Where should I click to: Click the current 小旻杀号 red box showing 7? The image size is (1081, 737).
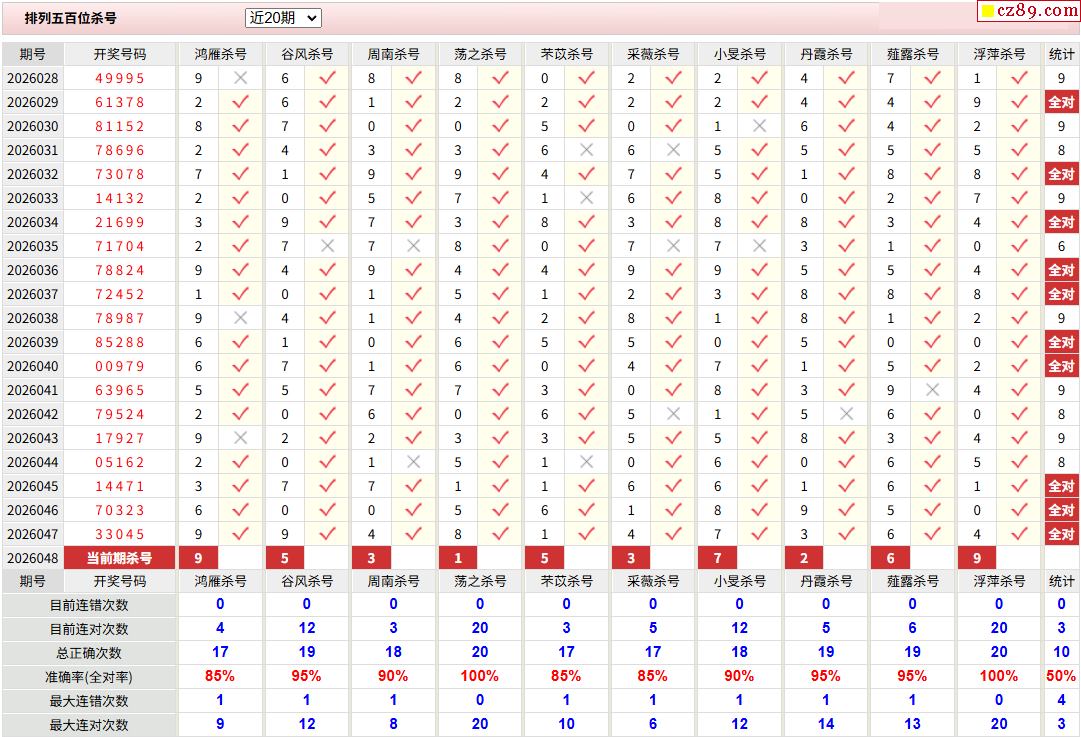[717, 558]
